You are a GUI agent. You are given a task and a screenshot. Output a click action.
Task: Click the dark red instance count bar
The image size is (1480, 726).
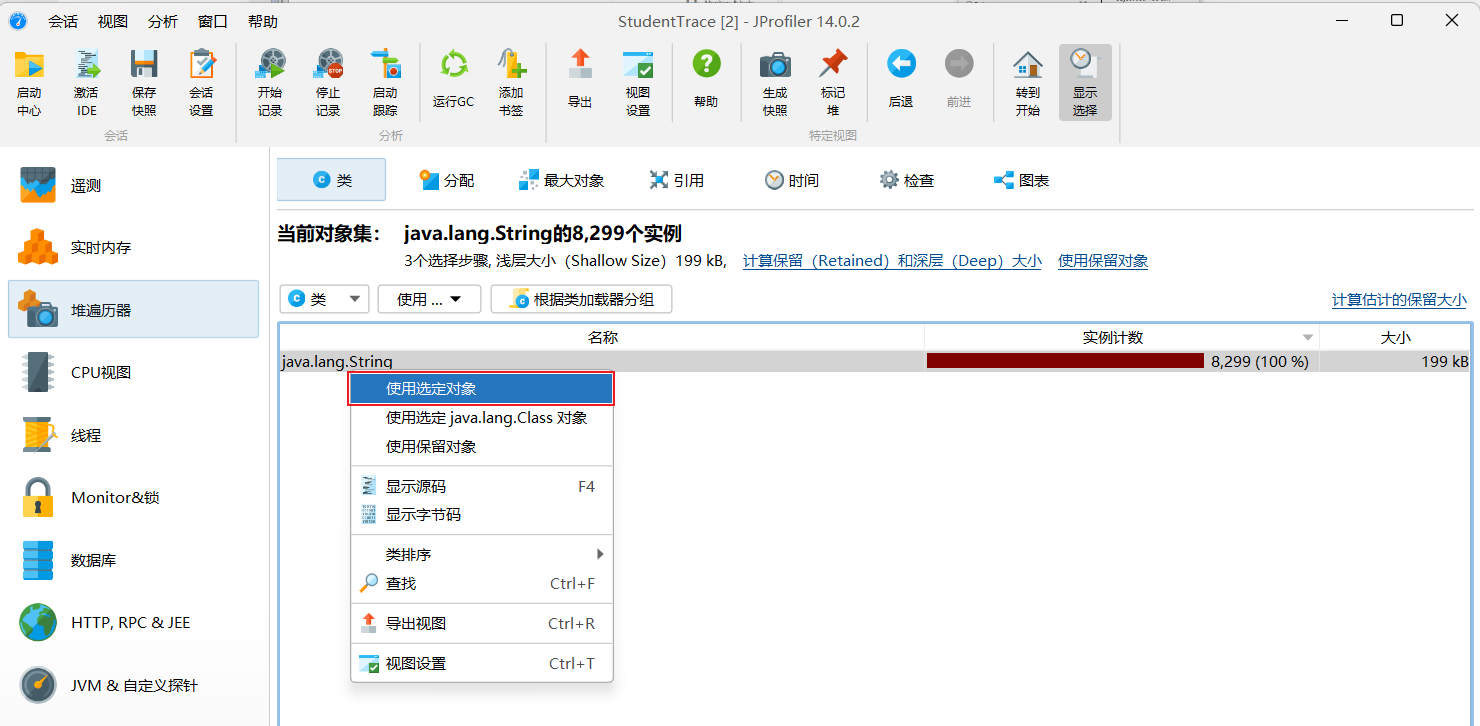point(1064,361)
